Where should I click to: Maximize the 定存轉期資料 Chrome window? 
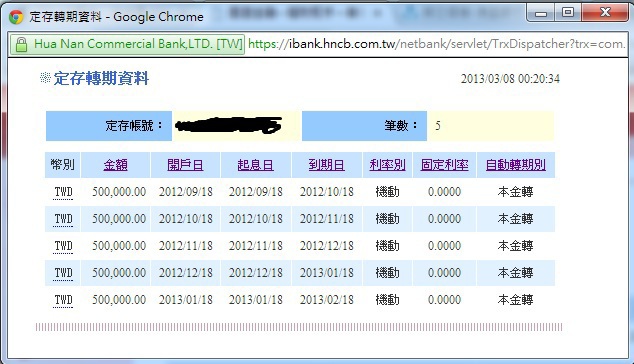[x=568, y=13]
